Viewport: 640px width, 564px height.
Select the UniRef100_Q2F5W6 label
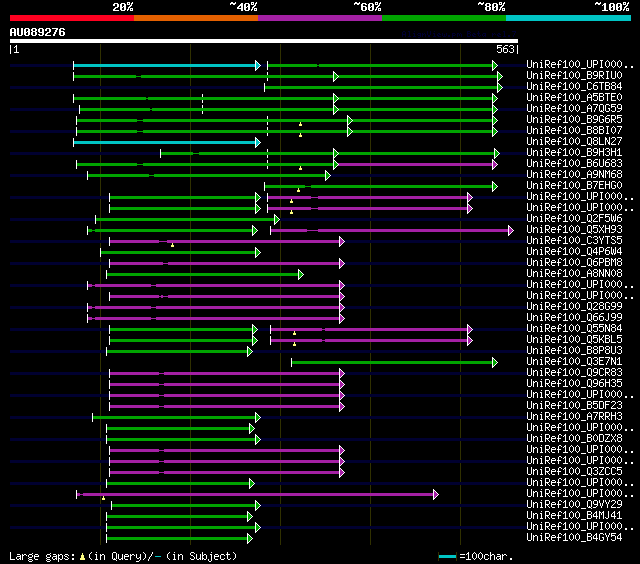click(x=574, y=219)
